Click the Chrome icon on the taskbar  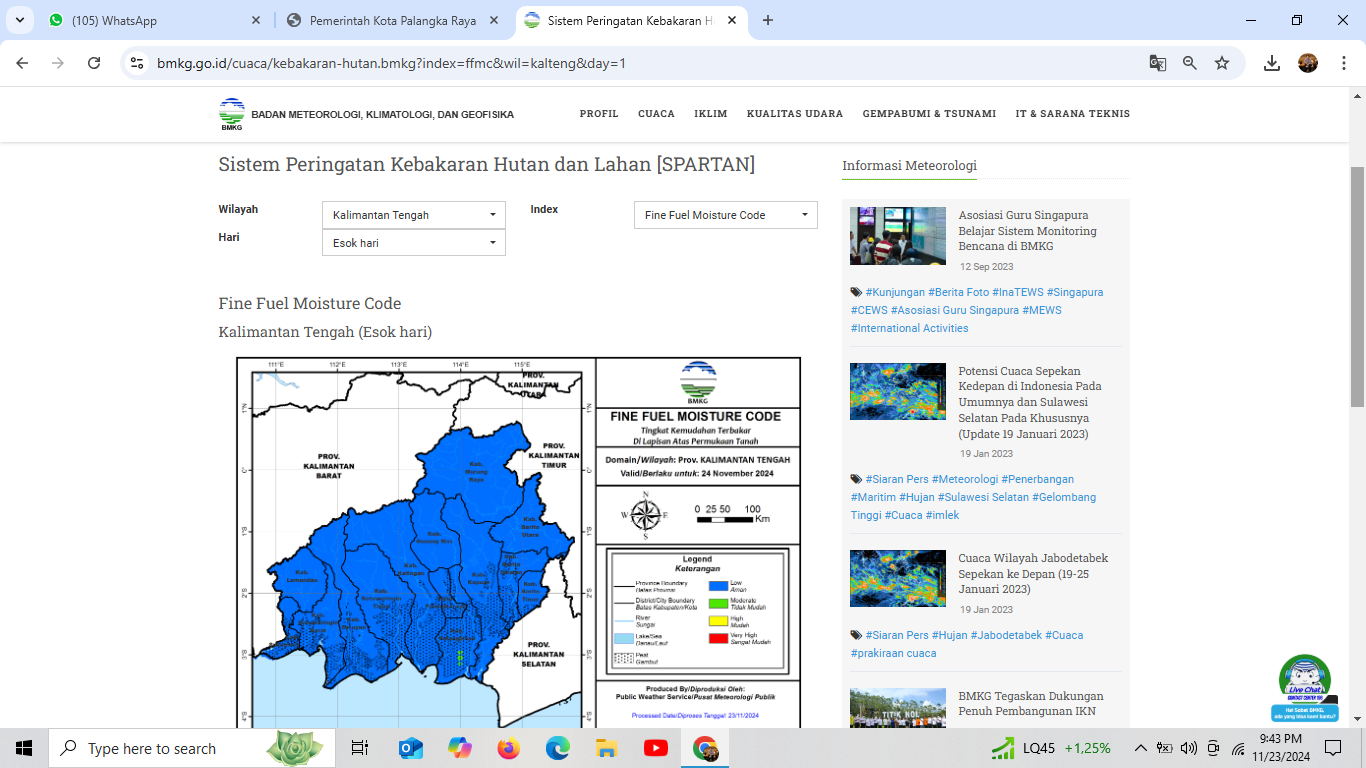pyautogui.click(x=706, y=748)
